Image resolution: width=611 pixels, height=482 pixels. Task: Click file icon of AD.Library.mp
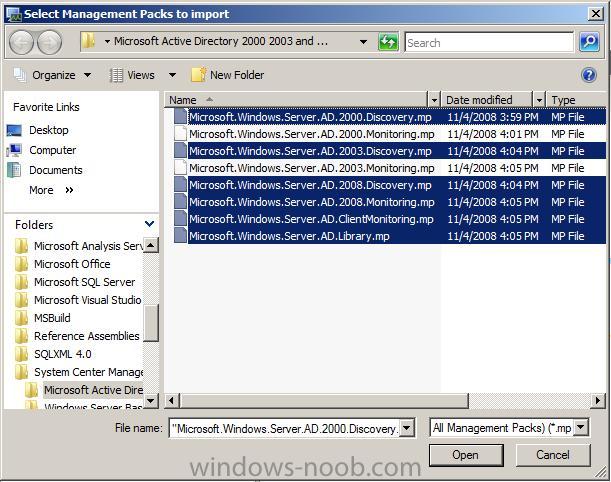[180, 236]
